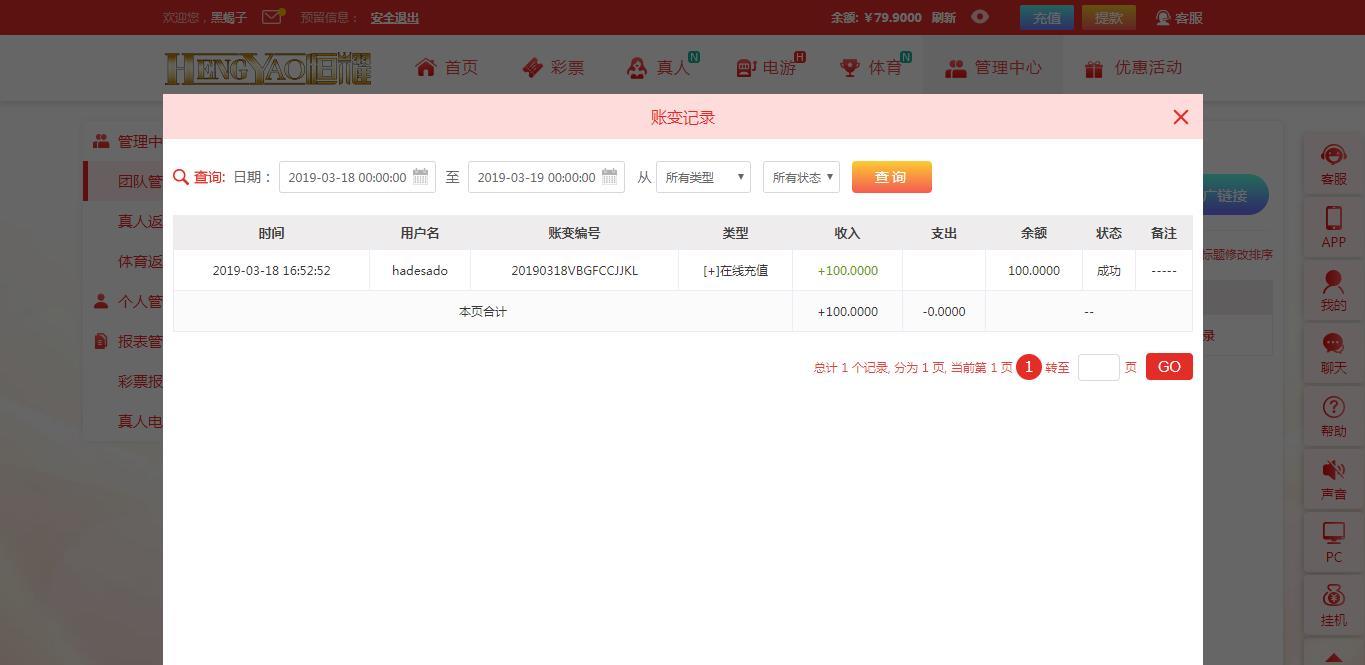The image size is (1365, 665).
Task: Open 真人 live casino menu
Action: click(661, 67)
